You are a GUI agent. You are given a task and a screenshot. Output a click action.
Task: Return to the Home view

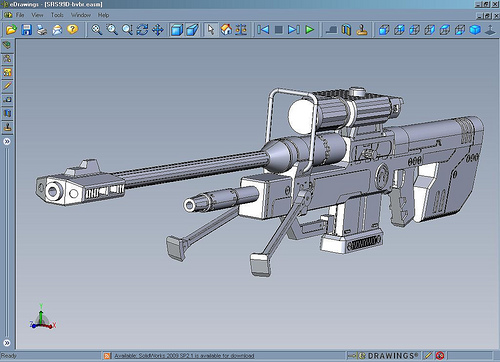click(x=226, y=30)
